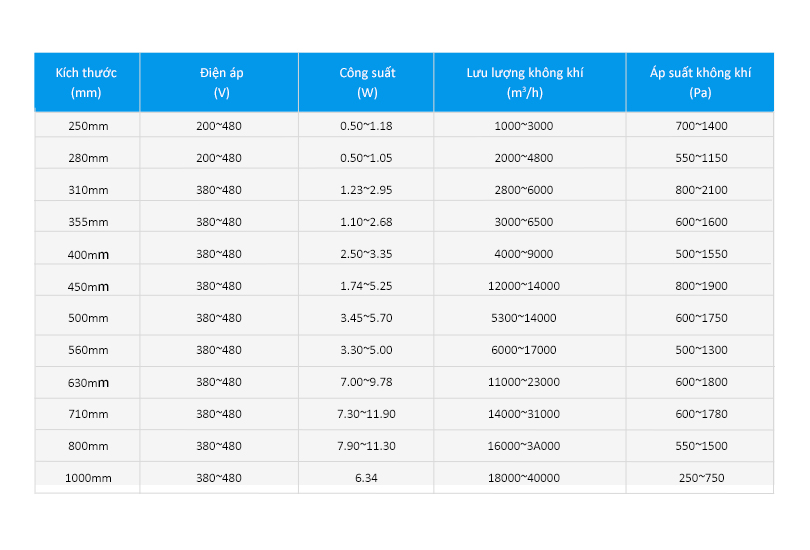
Task: Click the 'Áp suất không khí (Pa)' header
Action: [x=700, y=82]
